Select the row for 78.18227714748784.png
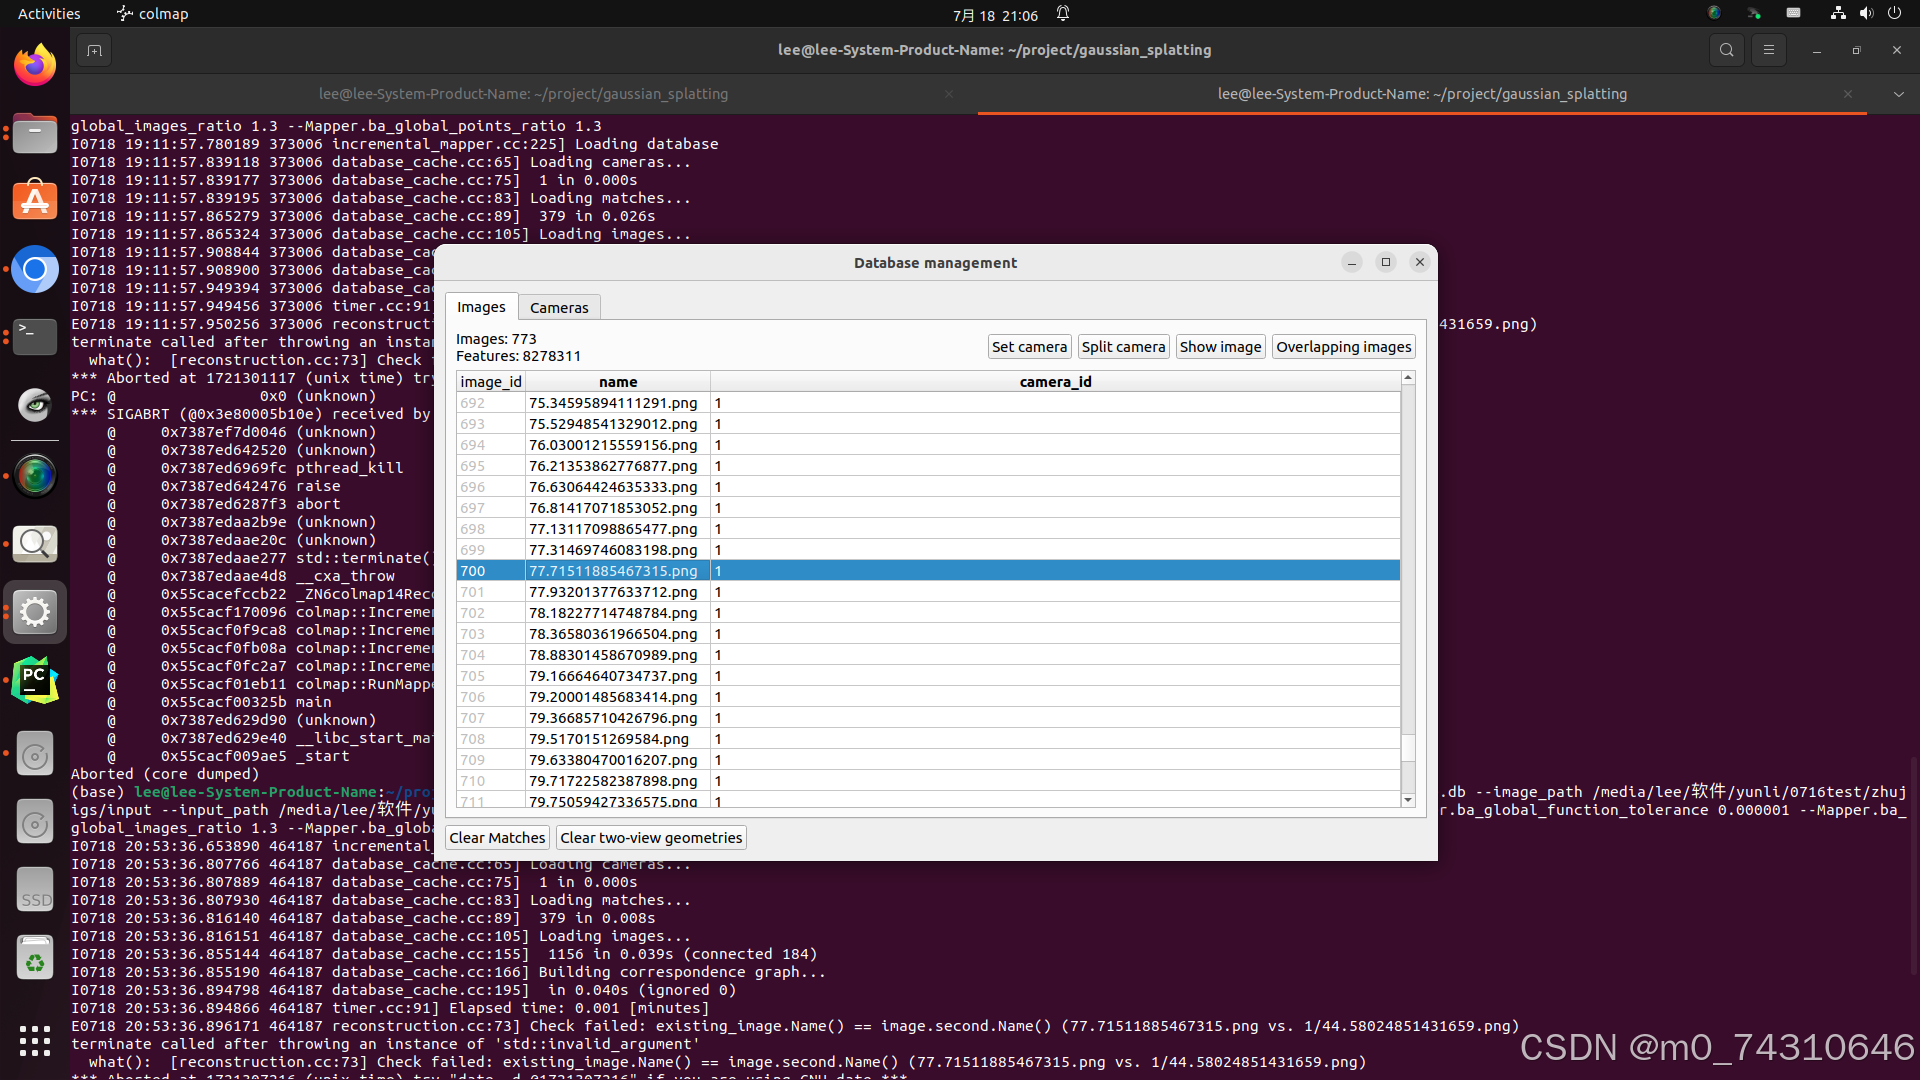 [x=613, y=613]
